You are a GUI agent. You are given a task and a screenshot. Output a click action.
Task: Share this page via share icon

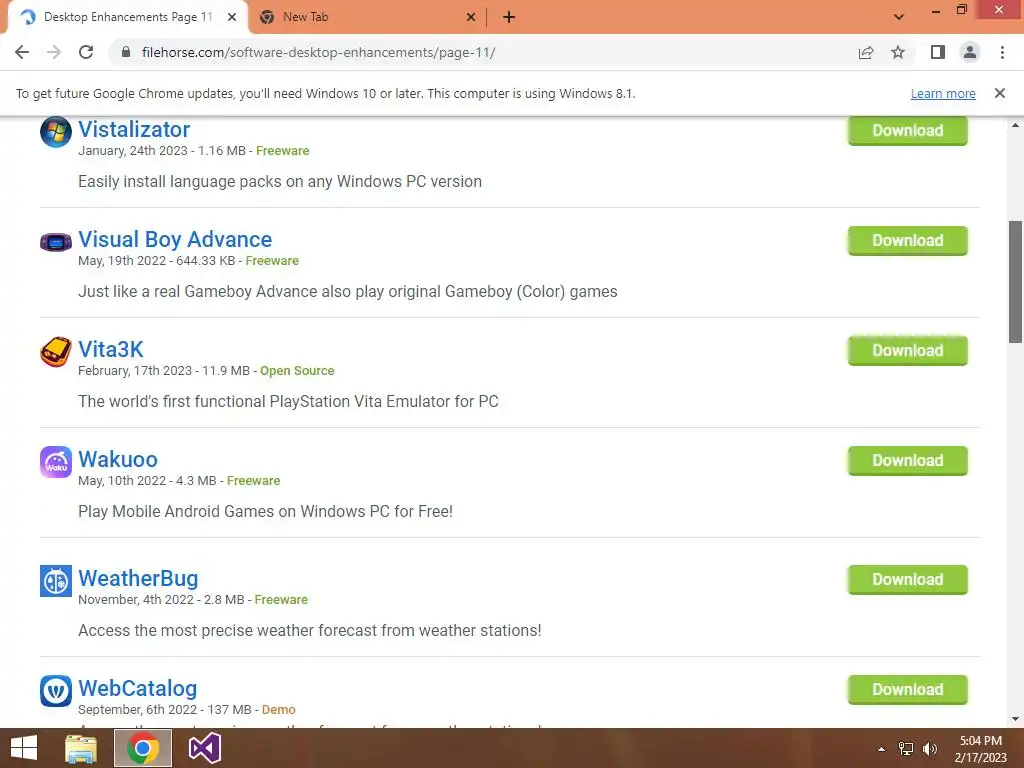(x=866, y=52)
